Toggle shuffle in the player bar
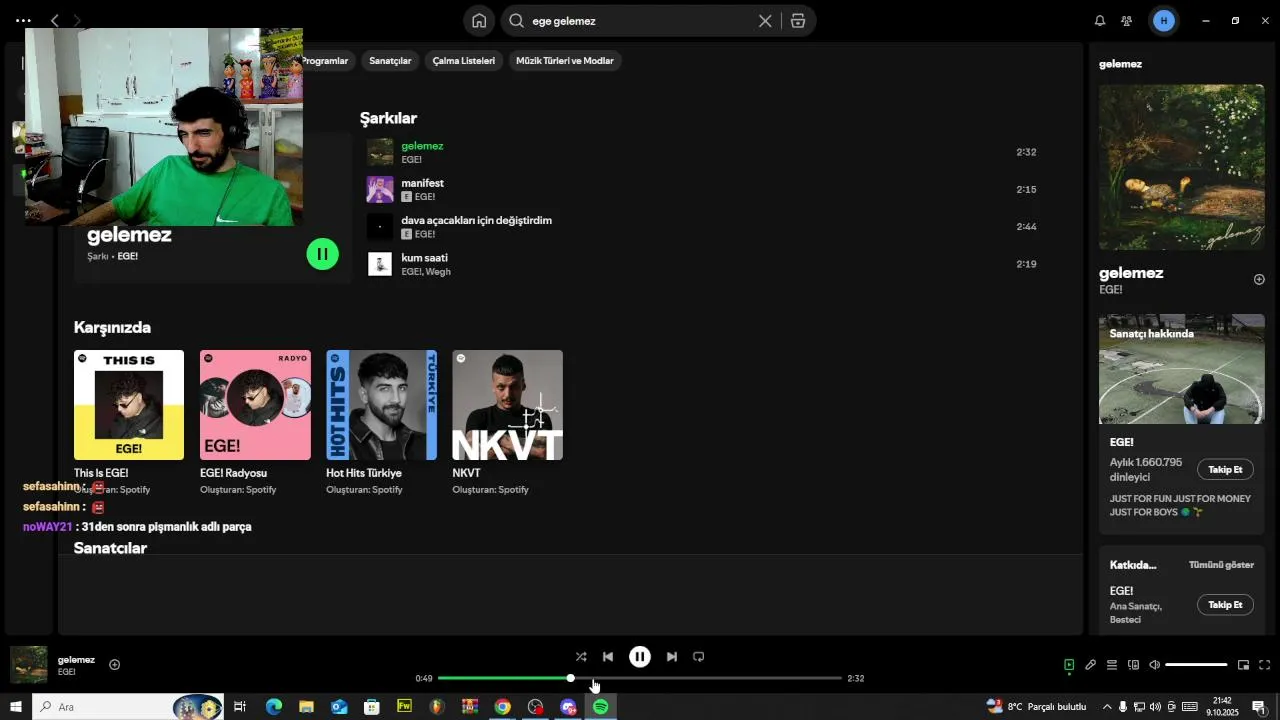The width and height of the screenshot is (1280, 720). click(581, 657)
